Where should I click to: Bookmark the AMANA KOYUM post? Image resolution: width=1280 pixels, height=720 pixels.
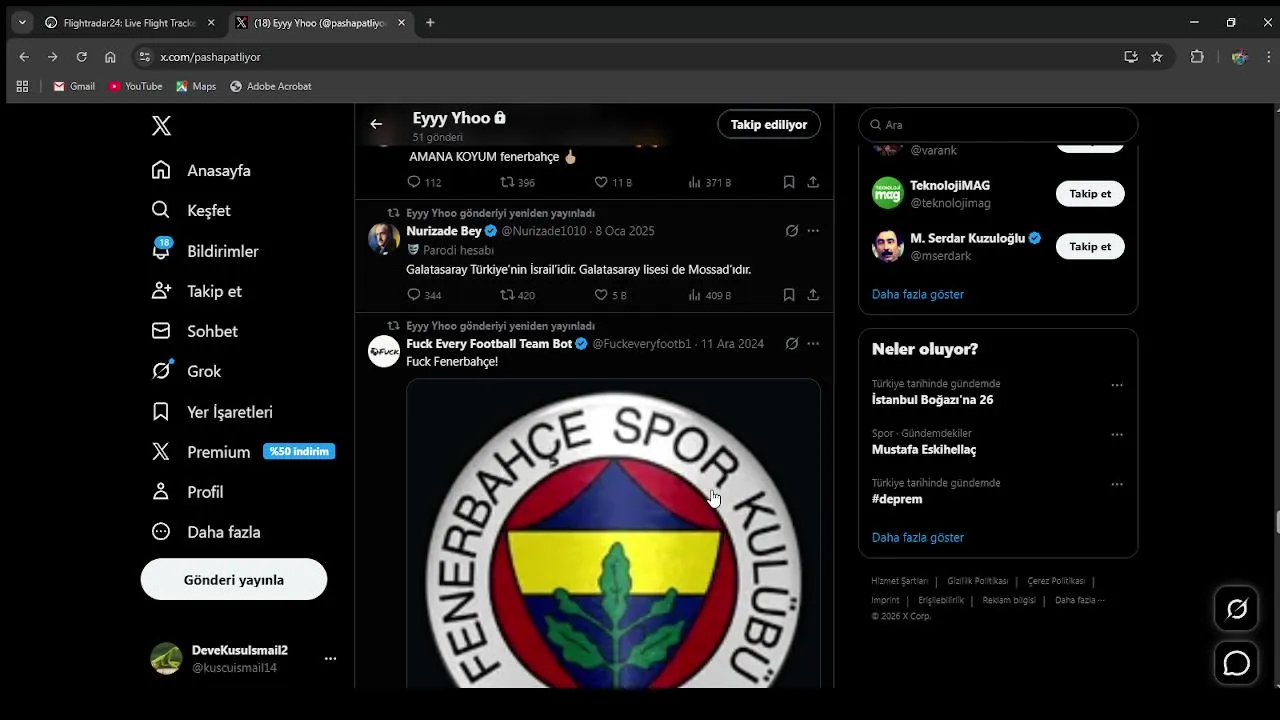(x=789, y=182)
